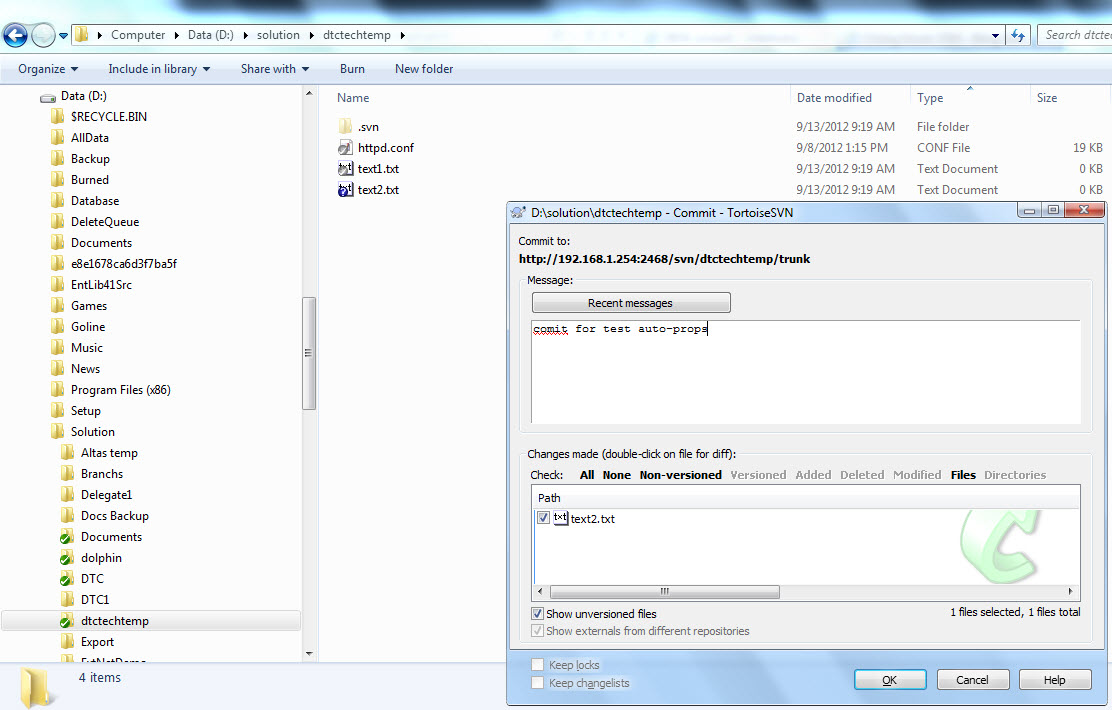Image resolution: width=1112 pixels, height=710 pixels.
Task: Expand the solution breadcrumb arrow
Action: [x=311, y=35]
